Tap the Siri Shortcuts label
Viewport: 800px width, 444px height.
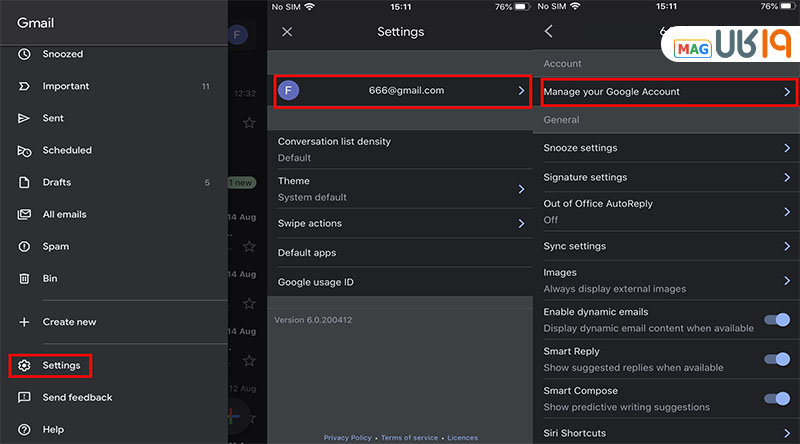(x=574, y=433)
